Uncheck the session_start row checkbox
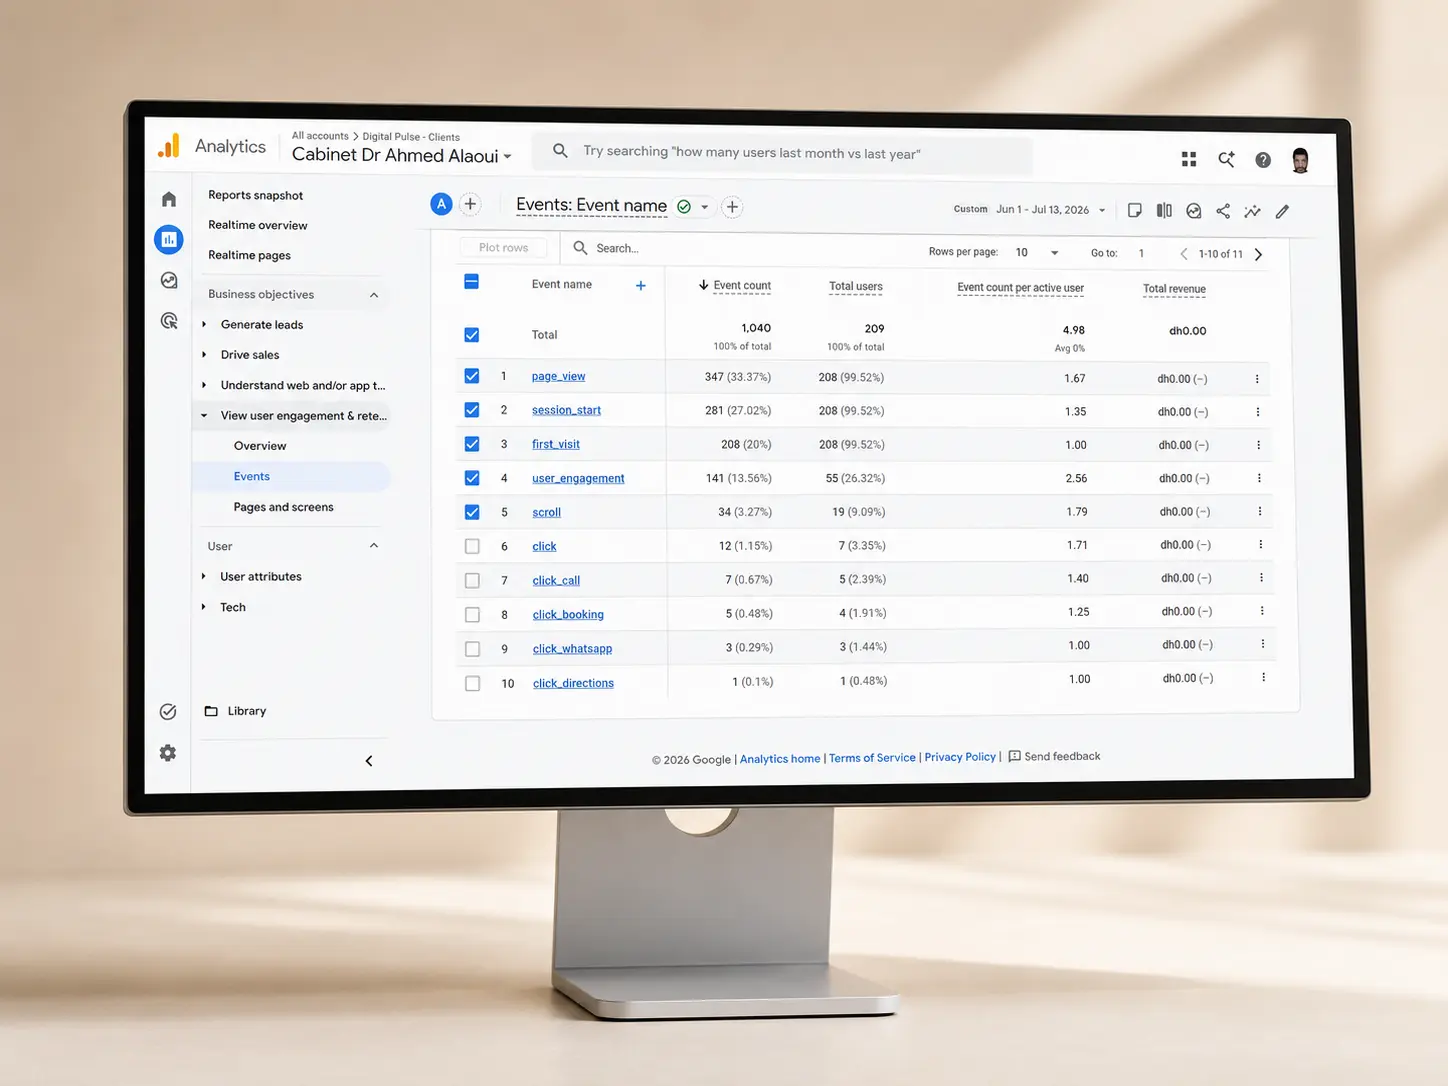1448x1086 pixels. click(472, 410)
